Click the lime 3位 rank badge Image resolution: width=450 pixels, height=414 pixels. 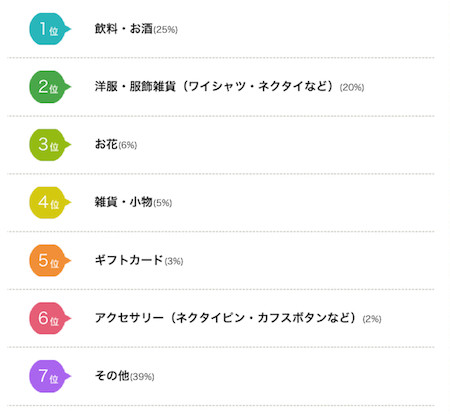[50, 145]
